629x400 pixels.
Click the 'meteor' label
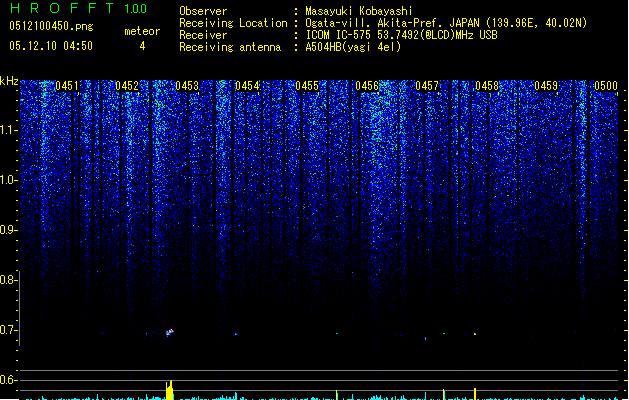(x=142, y=31)
